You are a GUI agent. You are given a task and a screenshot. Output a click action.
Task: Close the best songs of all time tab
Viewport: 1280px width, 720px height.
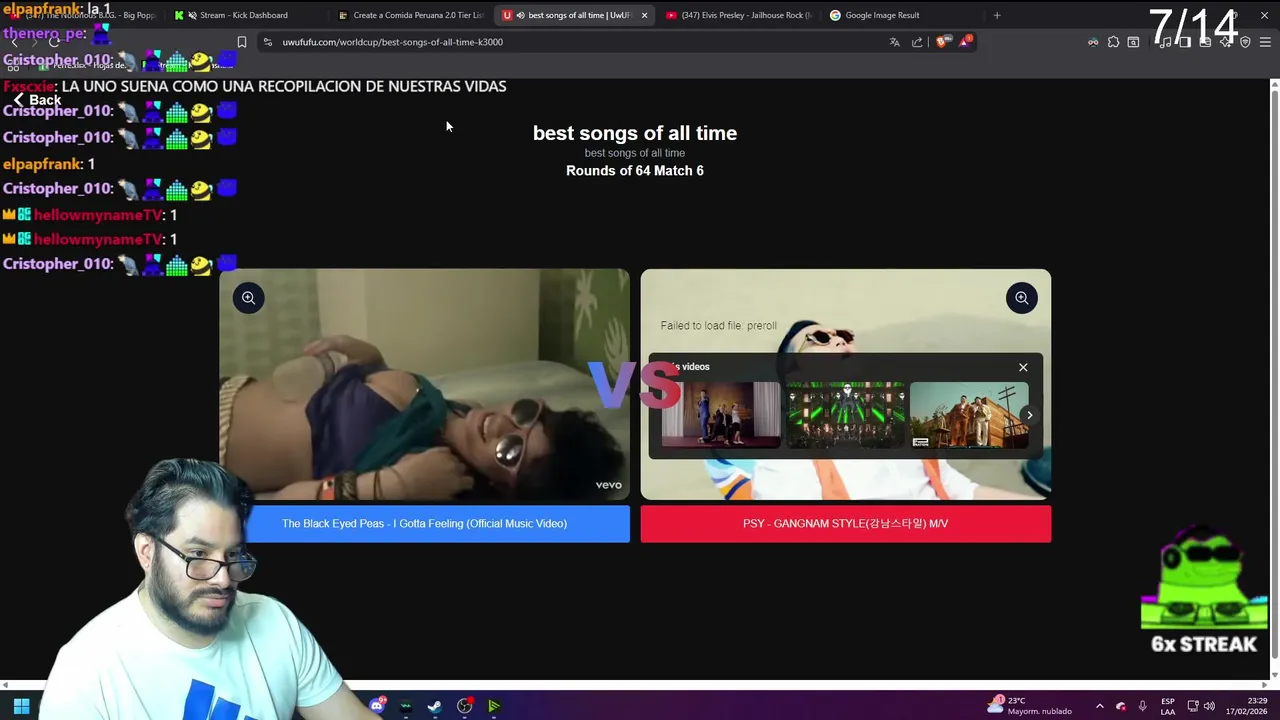[644, 15]
